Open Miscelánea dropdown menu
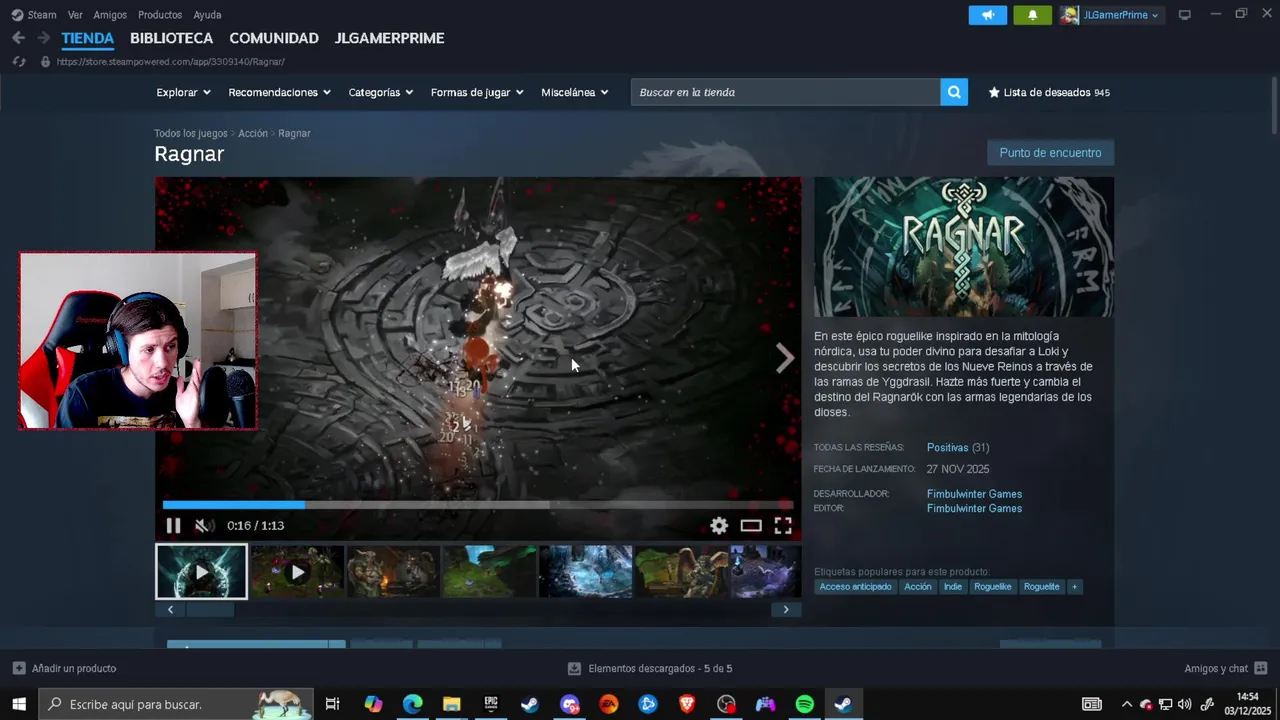 pyautogui.click(x=574, y=92)
